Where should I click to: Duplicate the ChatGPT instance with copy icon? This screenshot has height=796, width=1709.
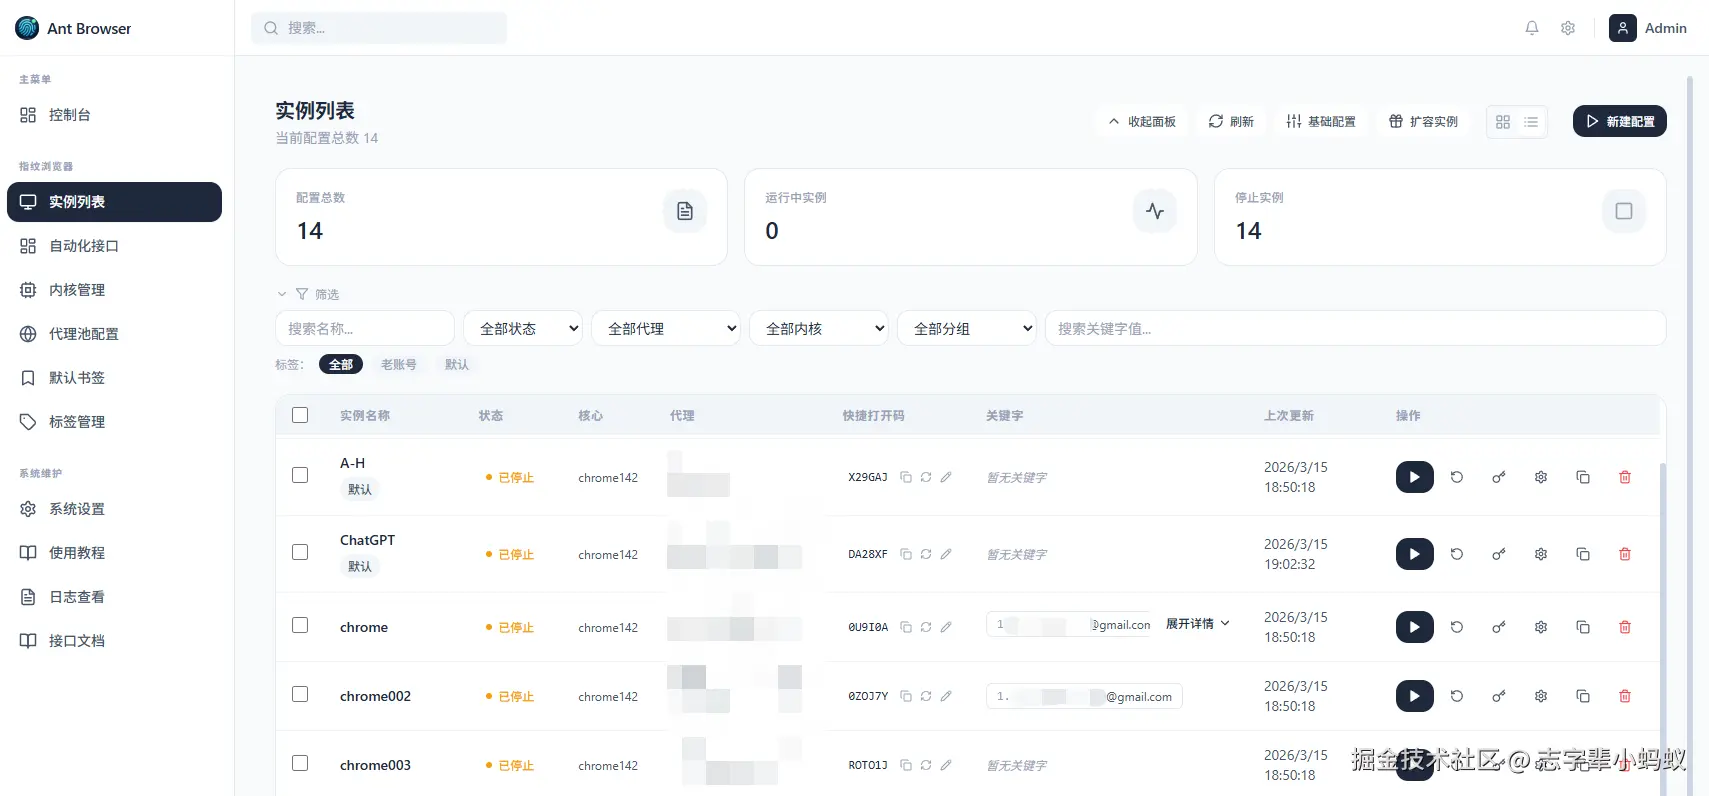[1583, 554]
